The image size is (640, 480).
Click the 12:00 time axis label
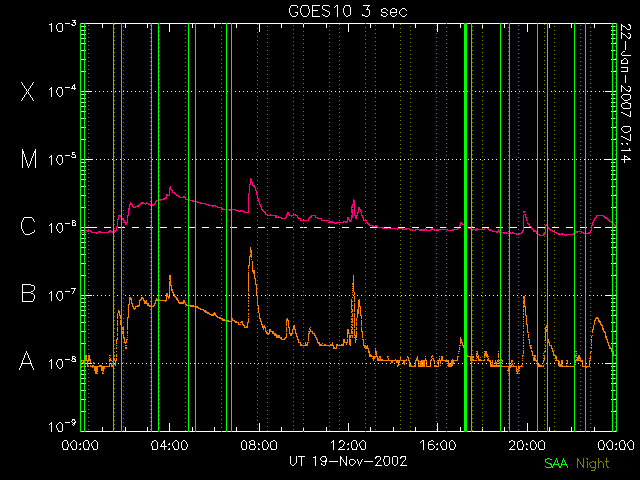click(349, 445)
